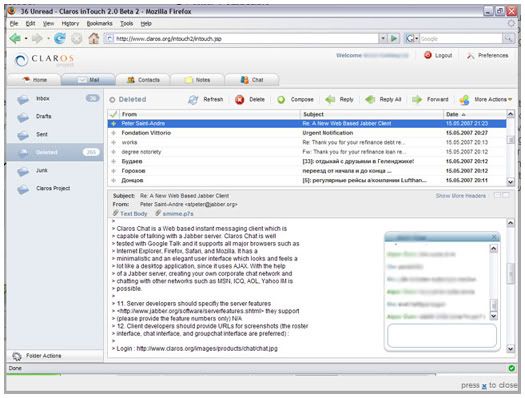Viewport: 525px width, 398px height.
Task: Click the Google search field
Action: (x=461, y=38)
